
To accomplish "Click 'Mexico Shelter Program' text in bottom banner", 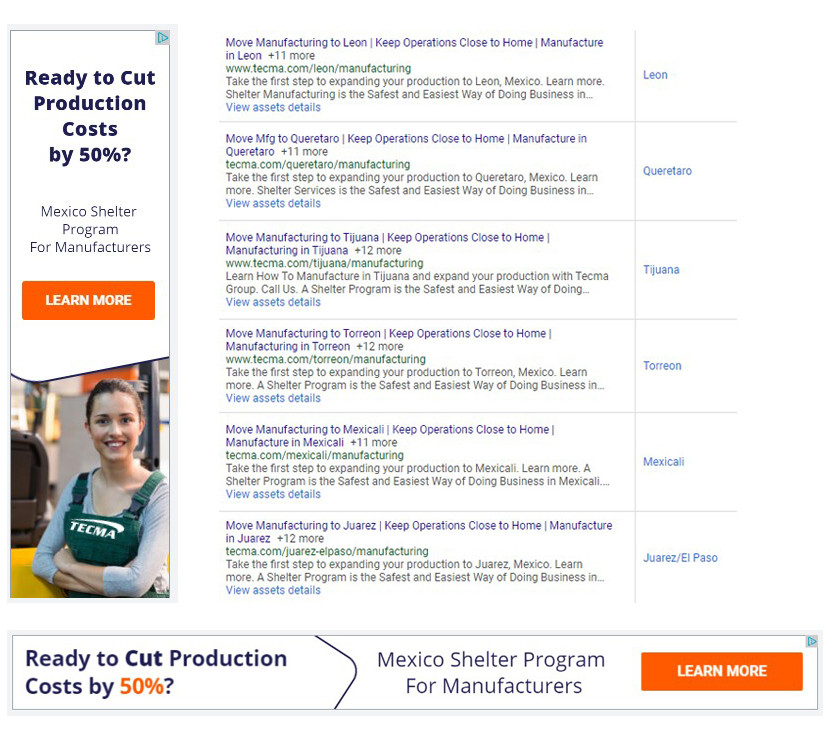I will click(x=491, y=660).
